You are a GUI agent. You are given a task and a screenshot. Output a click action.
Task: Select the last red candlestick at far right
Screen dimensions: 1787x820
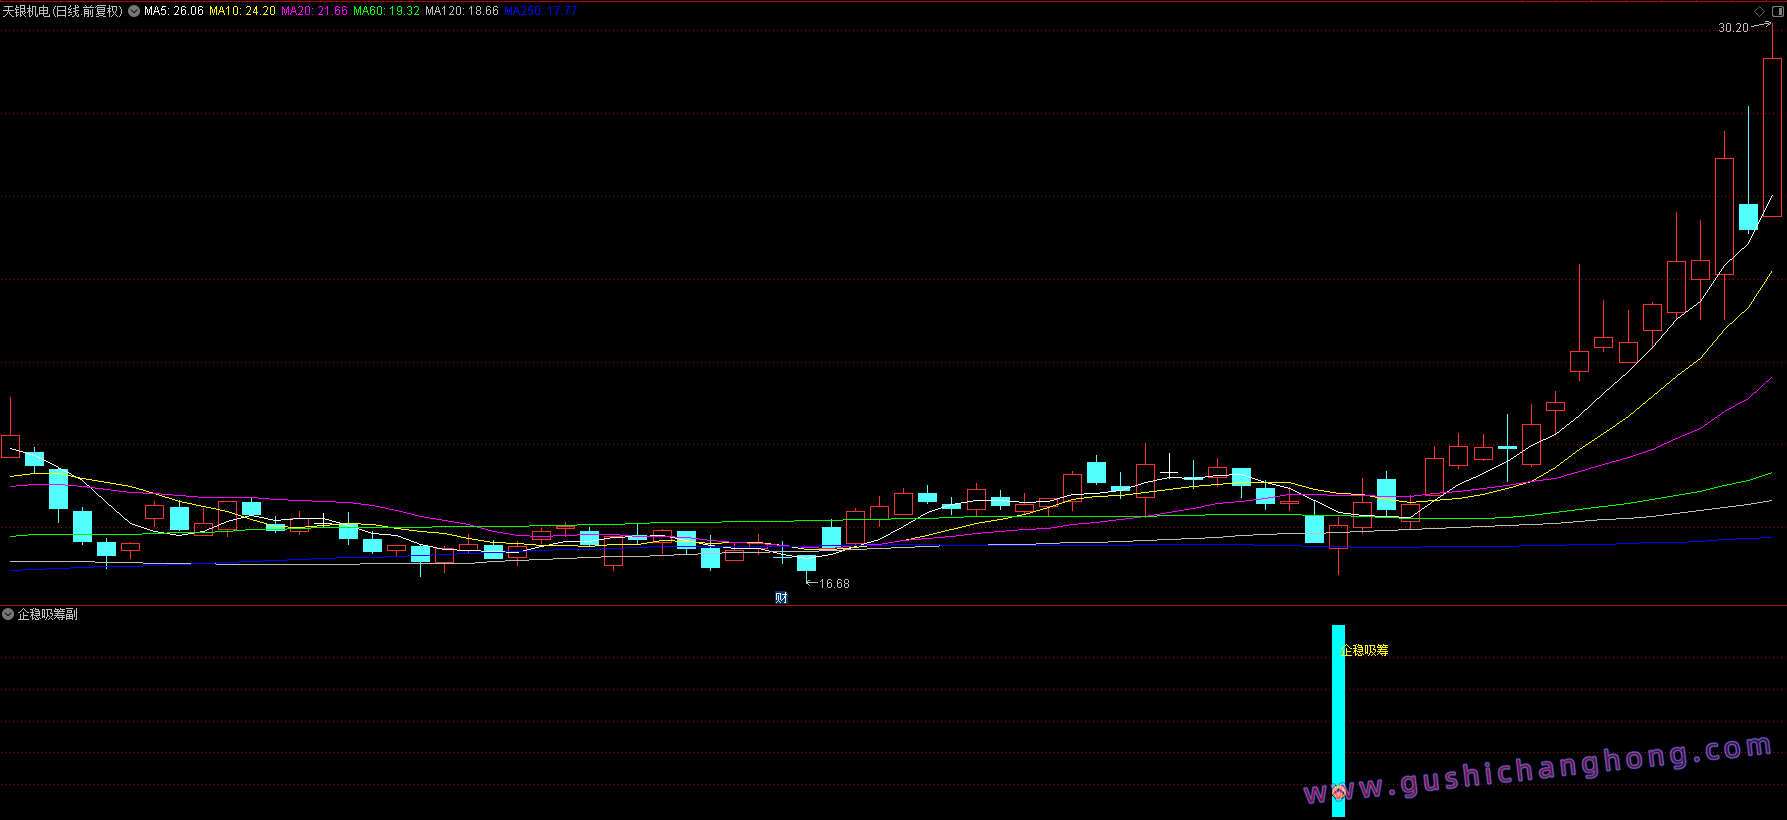pyautogui.click(x=1772, y=137)
